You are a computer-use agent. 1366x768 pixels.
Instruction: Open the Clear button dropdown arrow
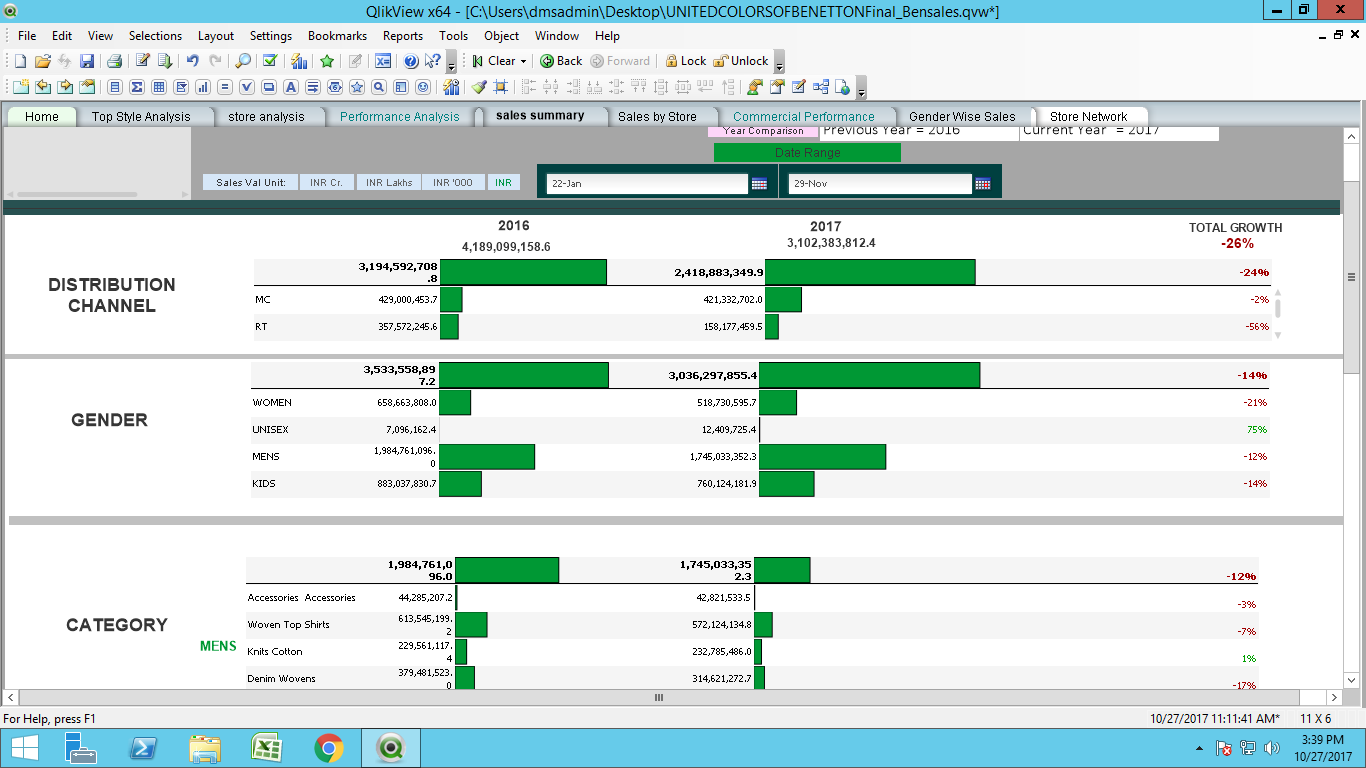523,61
